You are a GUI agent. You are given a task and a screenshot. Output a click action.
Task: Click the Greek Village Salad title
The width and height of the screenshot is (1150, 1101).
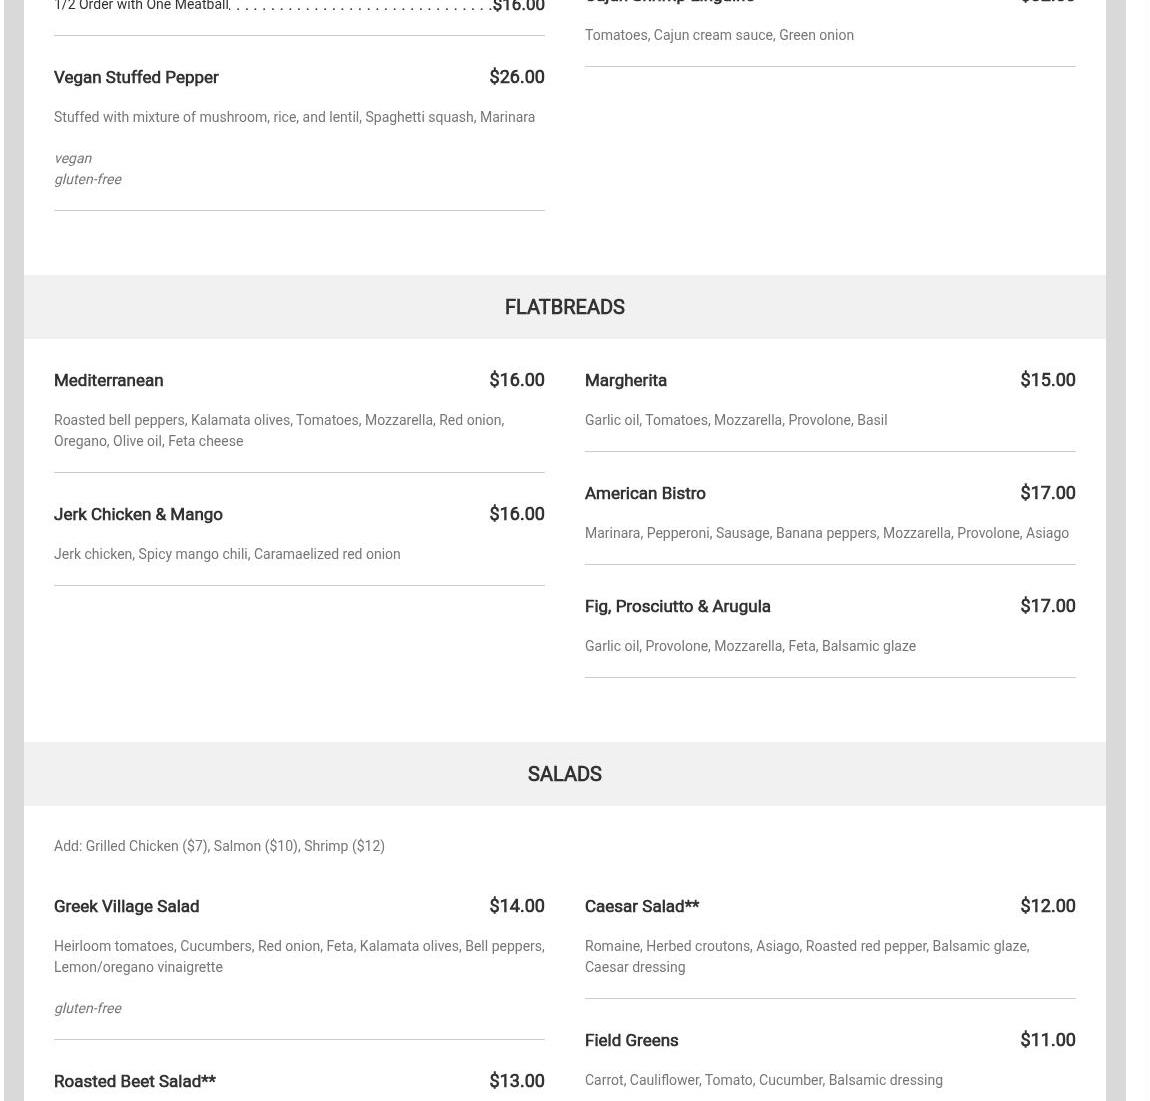(126, 906)
